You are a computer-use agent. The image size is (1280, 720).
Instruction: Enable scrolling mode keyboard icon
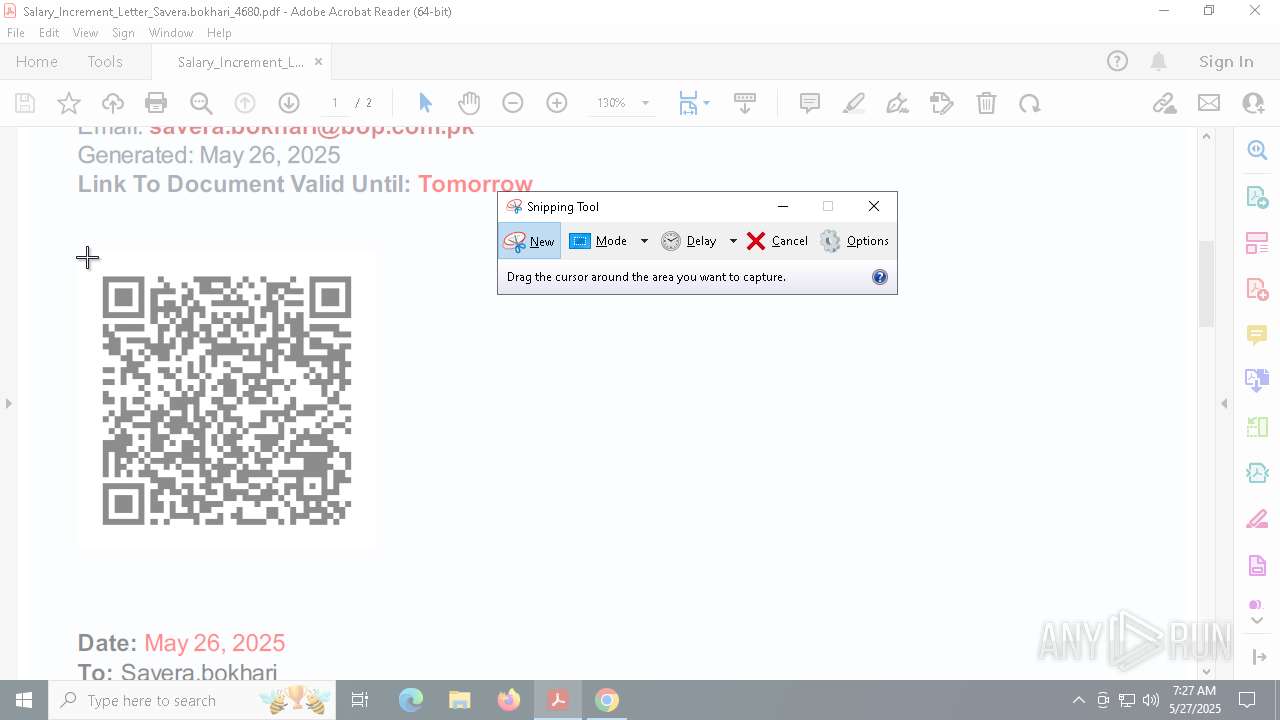(745, 103)
